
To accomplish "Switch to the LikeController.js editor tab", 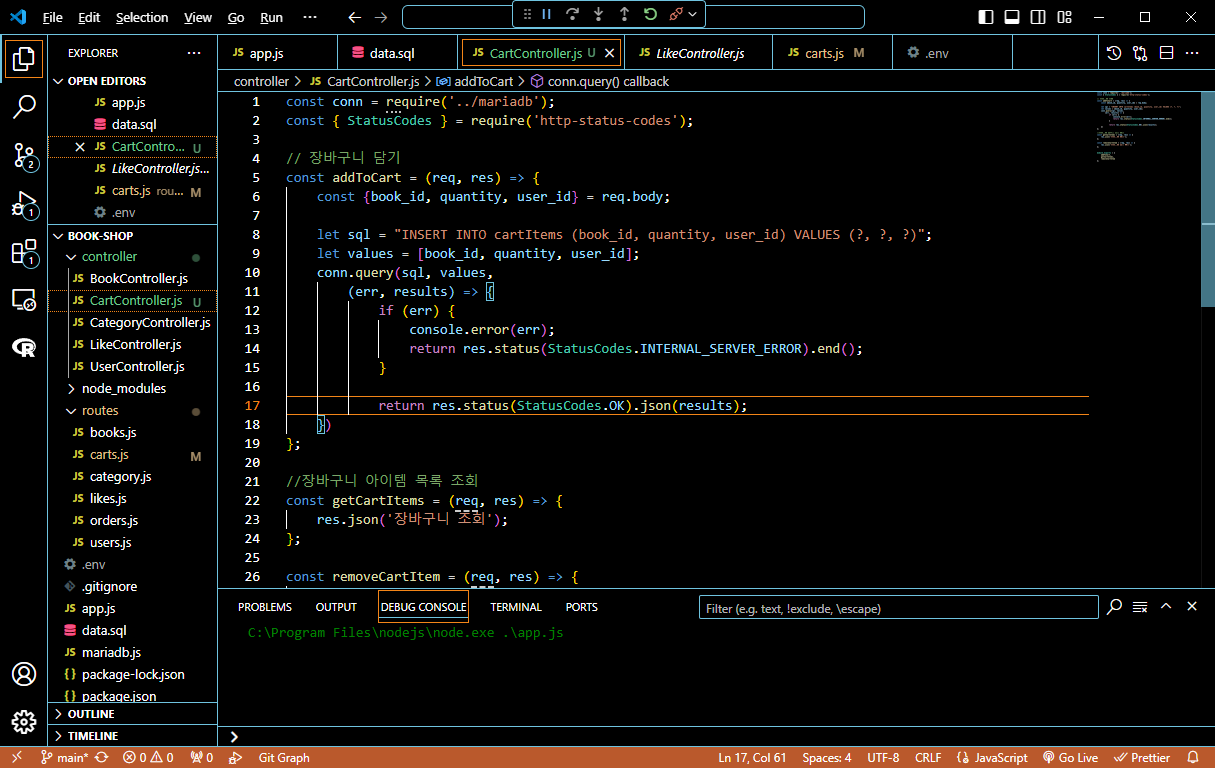I will click(700, 53).
